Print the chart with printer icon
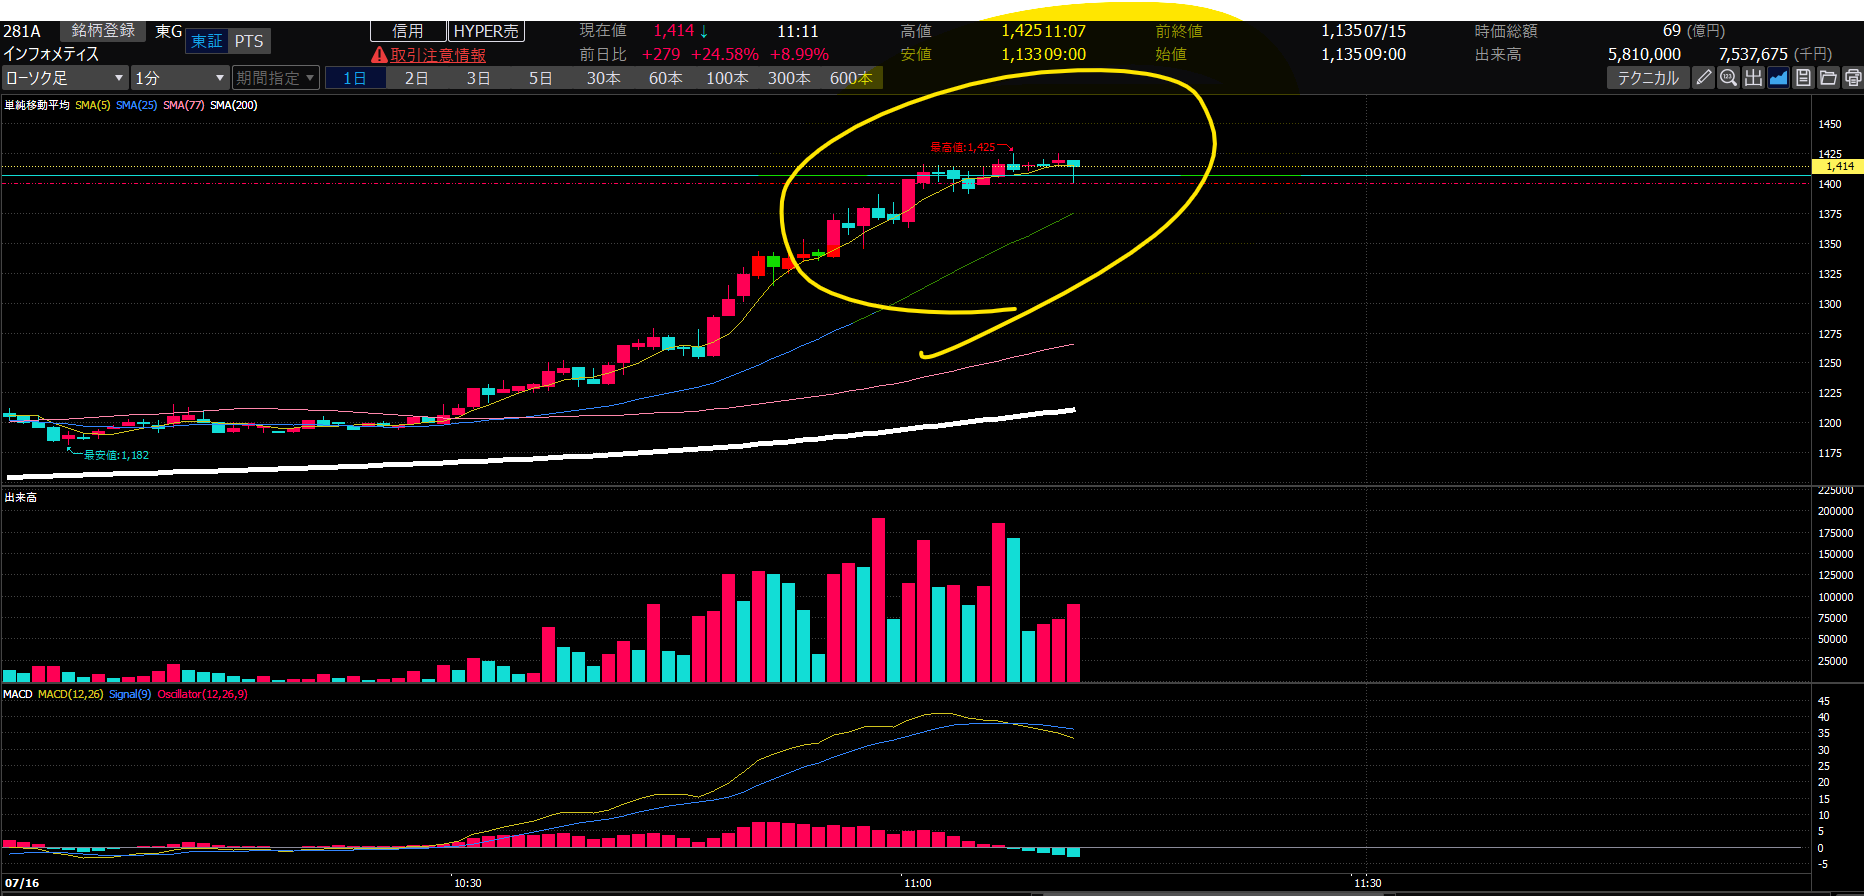The height and width of the screenshot is (896, 1864). [1852, 78]
